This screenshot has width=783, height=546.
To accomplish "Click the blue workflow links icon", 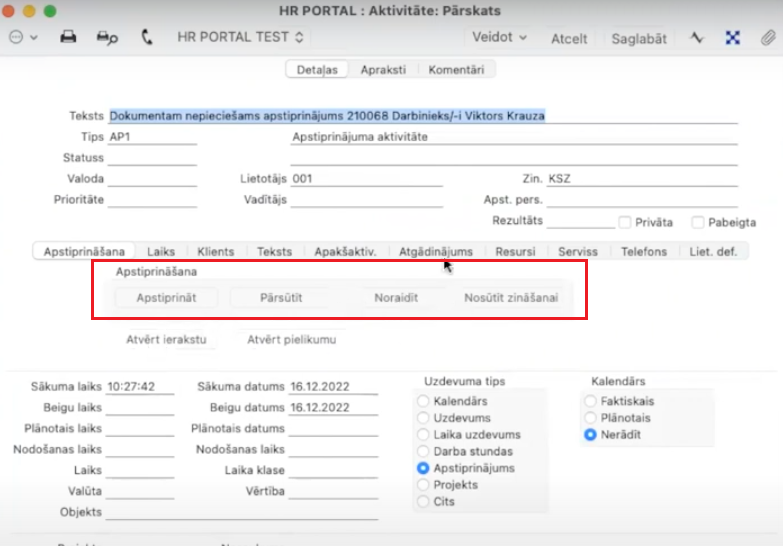I will pyautogui.click(x=733, y=37).
